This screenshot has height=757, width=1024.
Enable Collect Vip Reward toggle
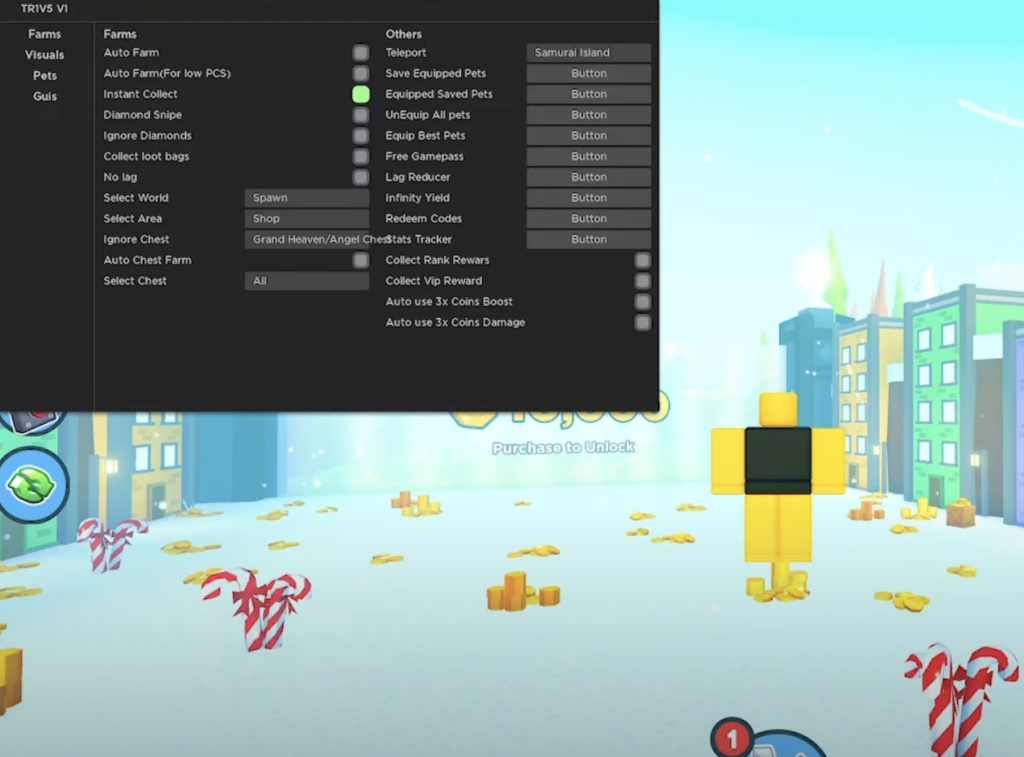[643, 281]
